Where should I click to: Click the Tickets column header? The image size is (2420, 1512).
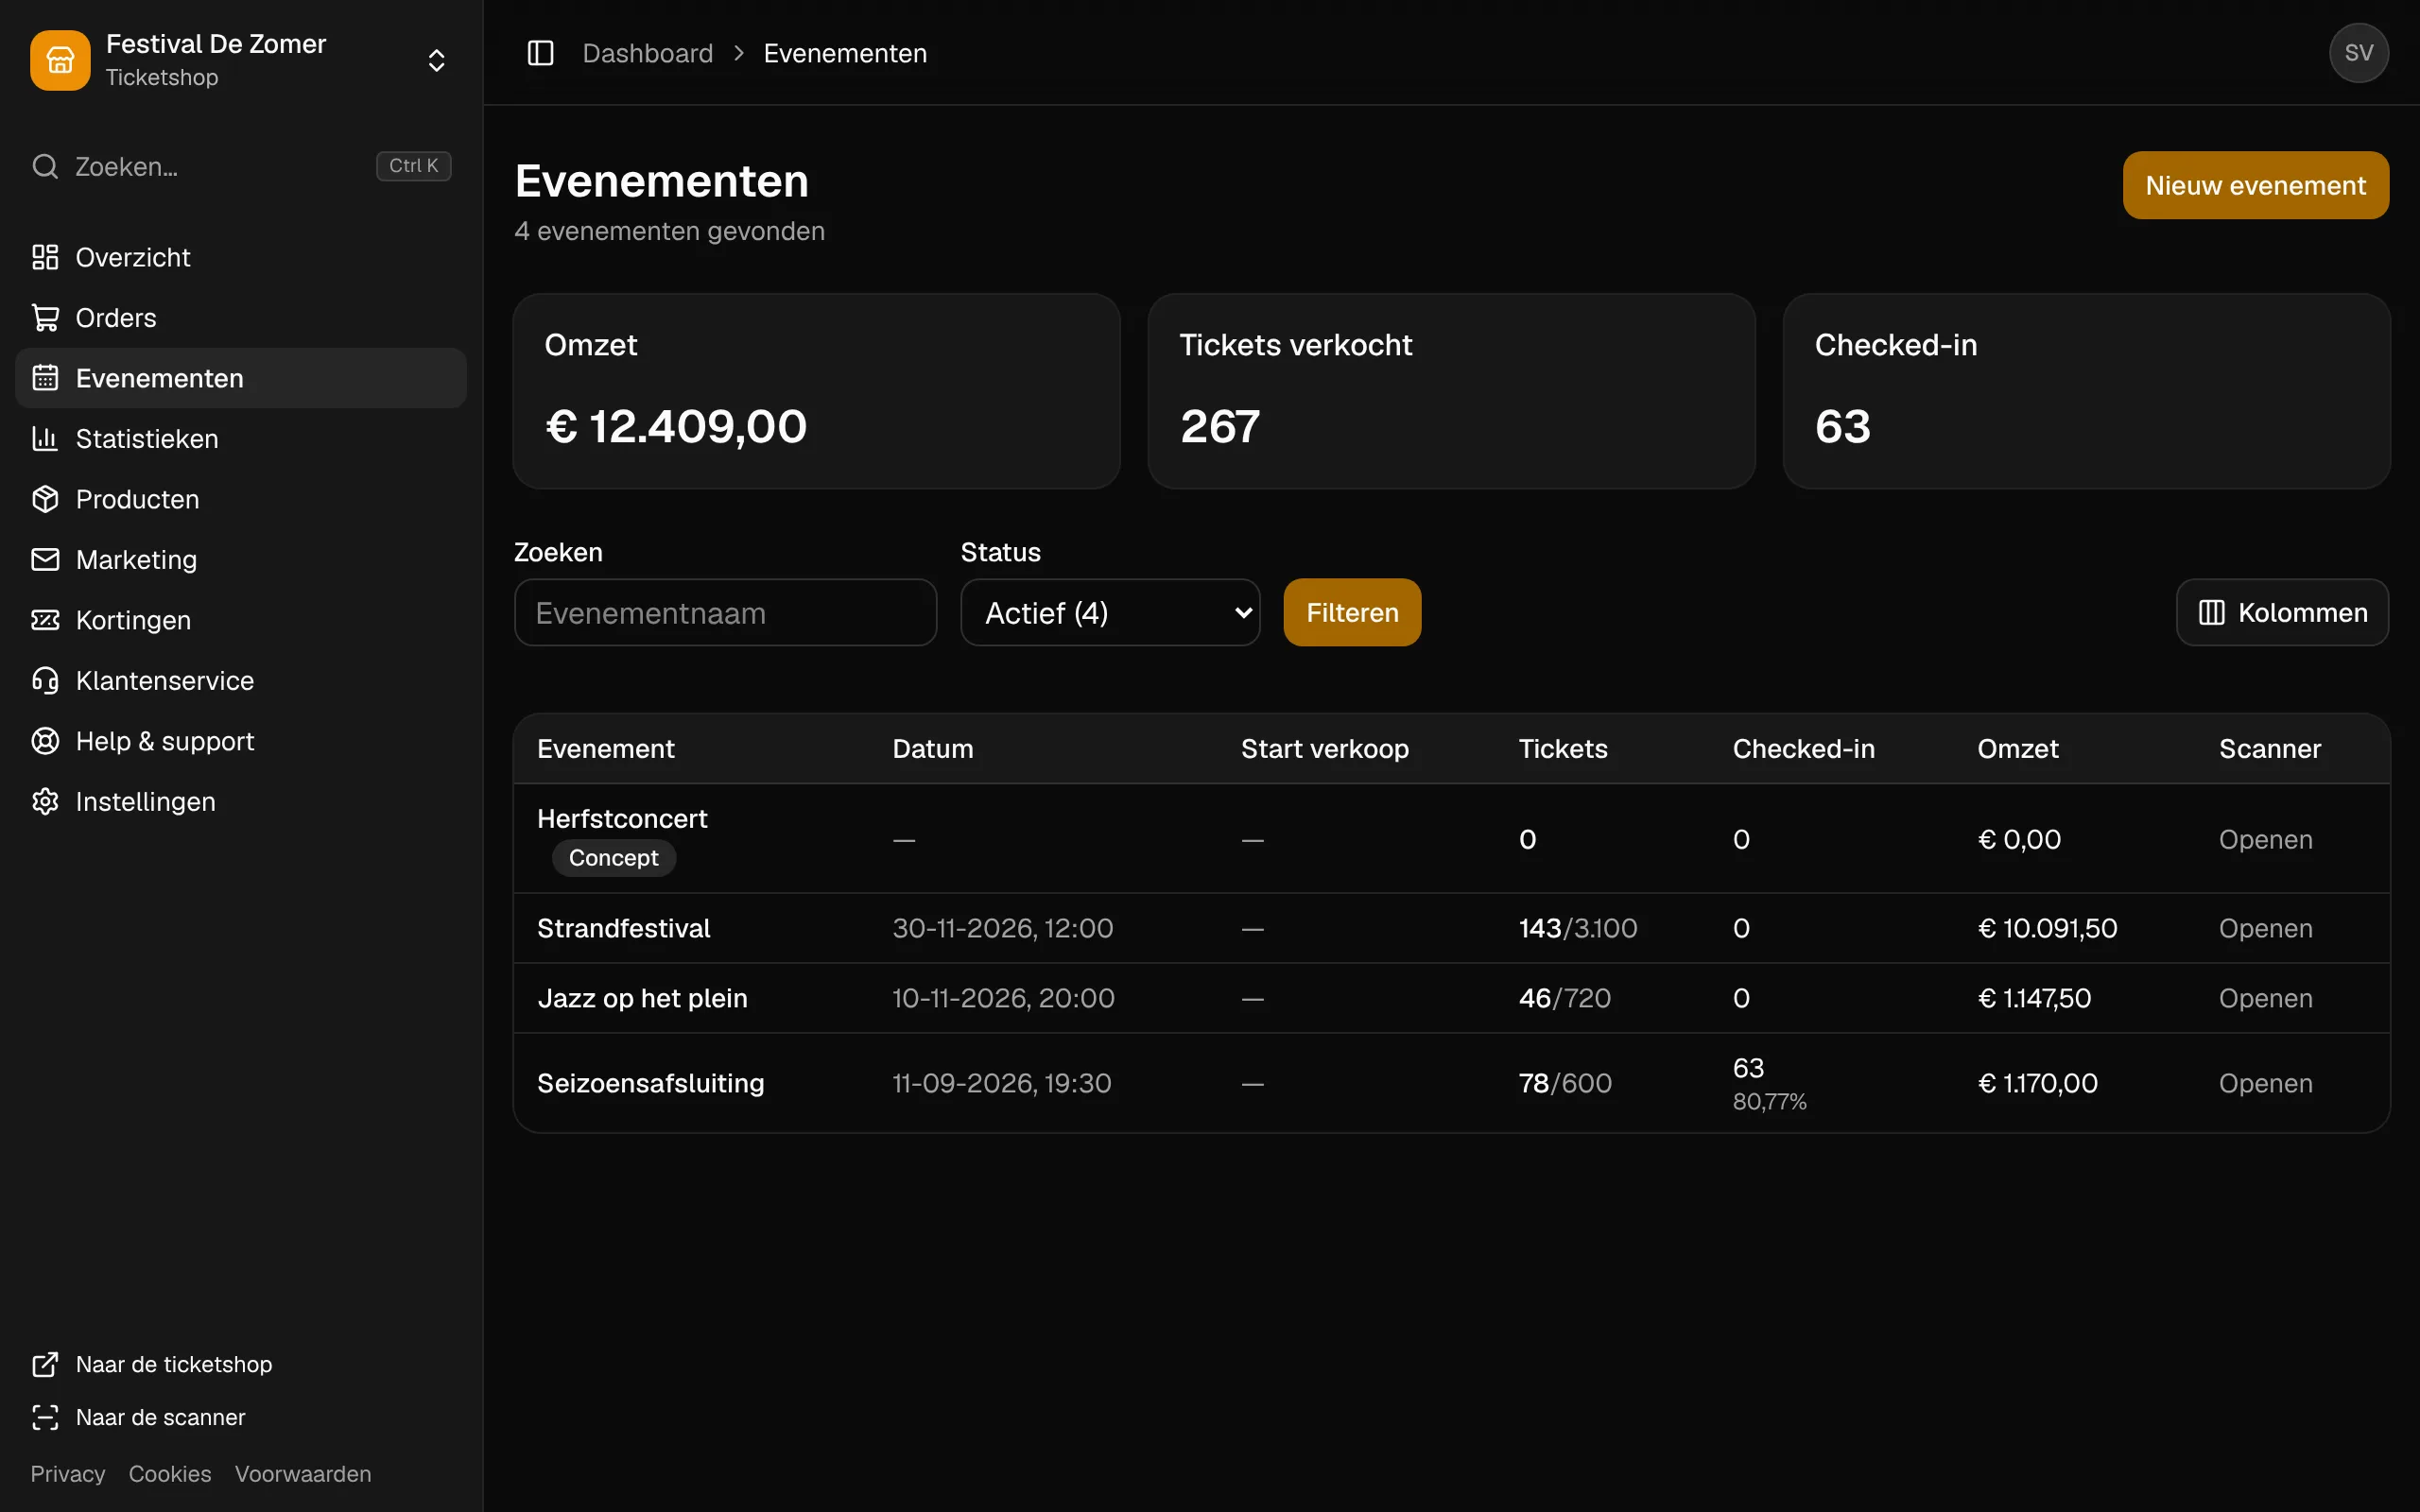click(x=1562, y=748)
